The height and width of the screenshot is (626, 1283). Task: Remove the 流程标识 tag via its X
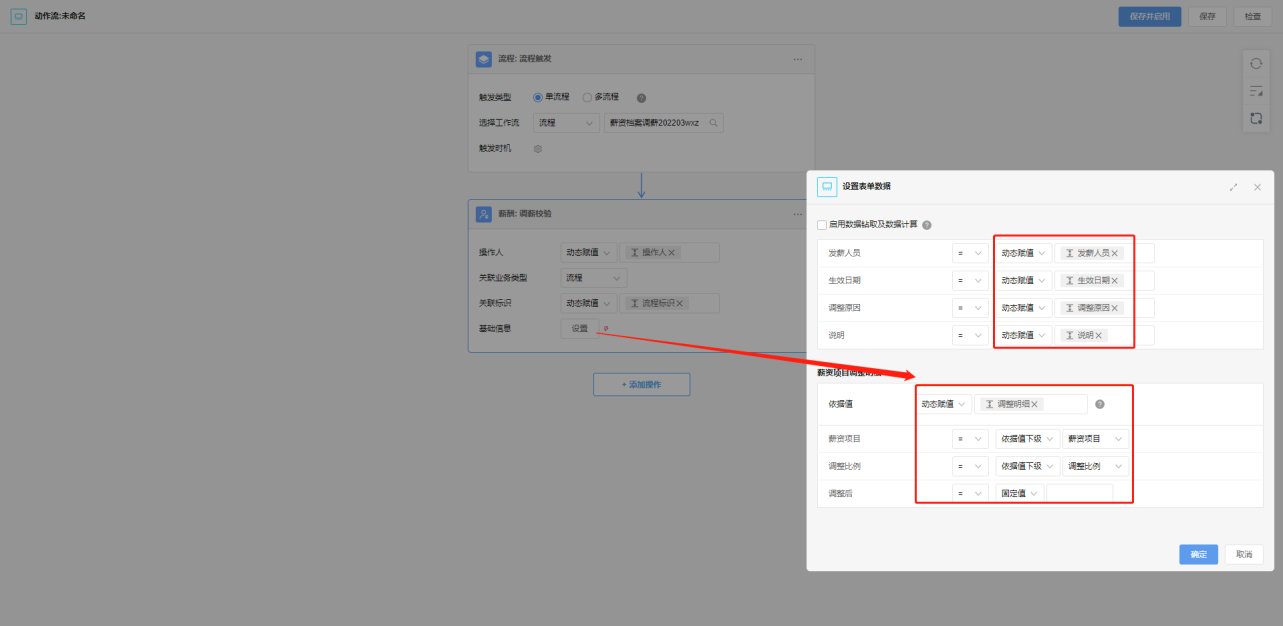(680, 303)
